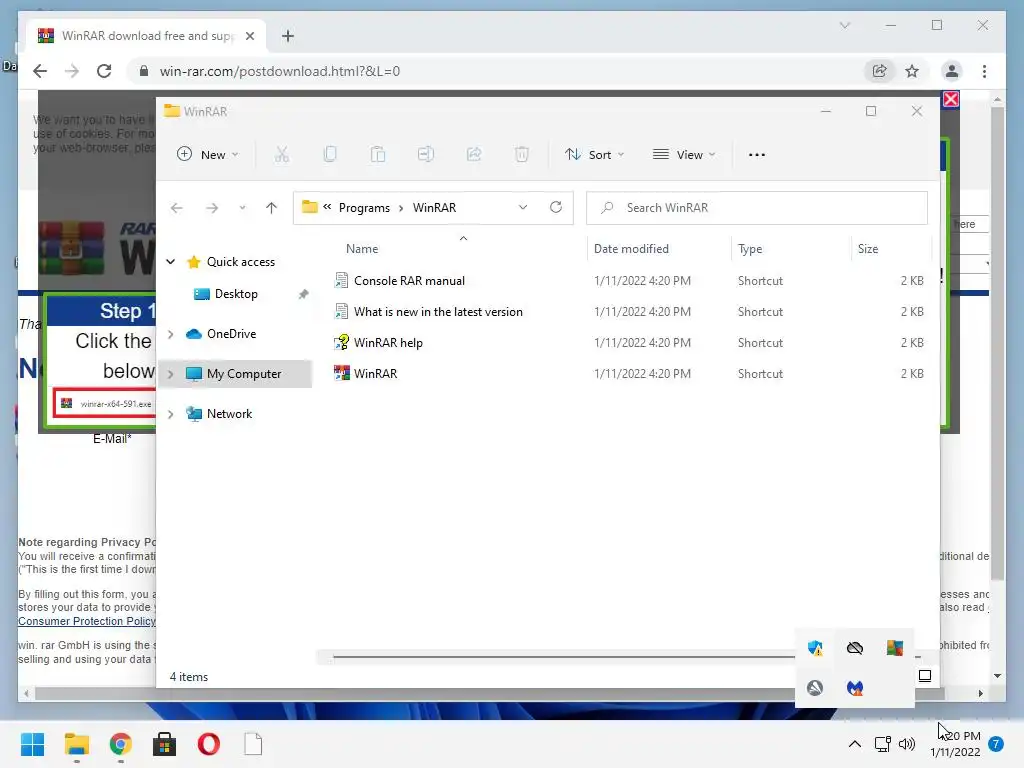Screen dimensions: 1024x768
Task: Click Chrome page vertical scrollbar
Action: click(997, 343)
